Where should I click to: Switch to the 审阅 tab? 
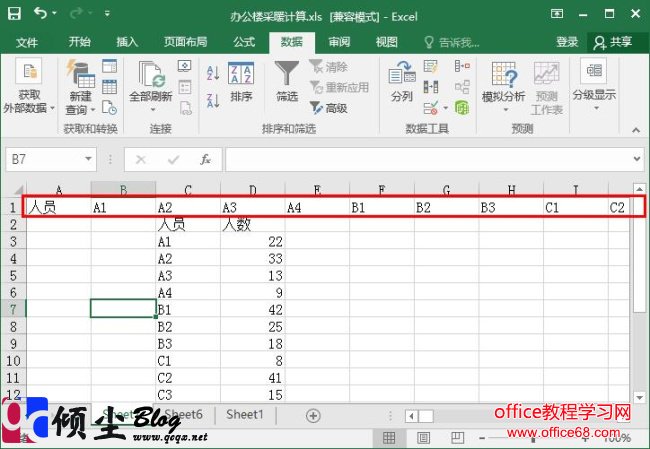tap(340, 42)
